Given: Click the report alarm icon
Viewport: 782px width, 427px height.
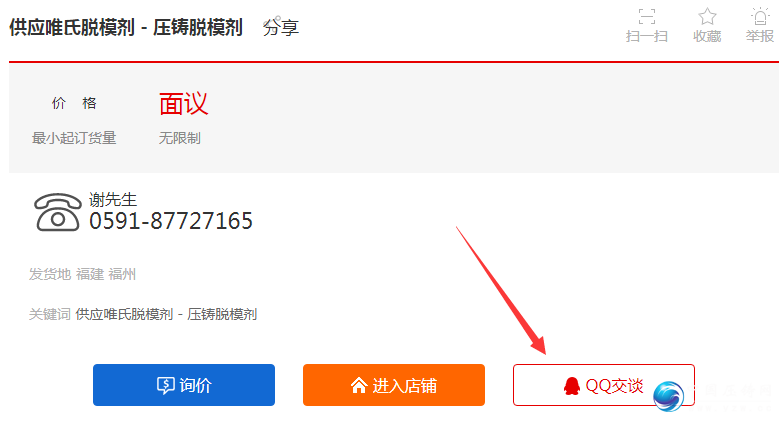Looking at the screenshot, I should (760, 16).
